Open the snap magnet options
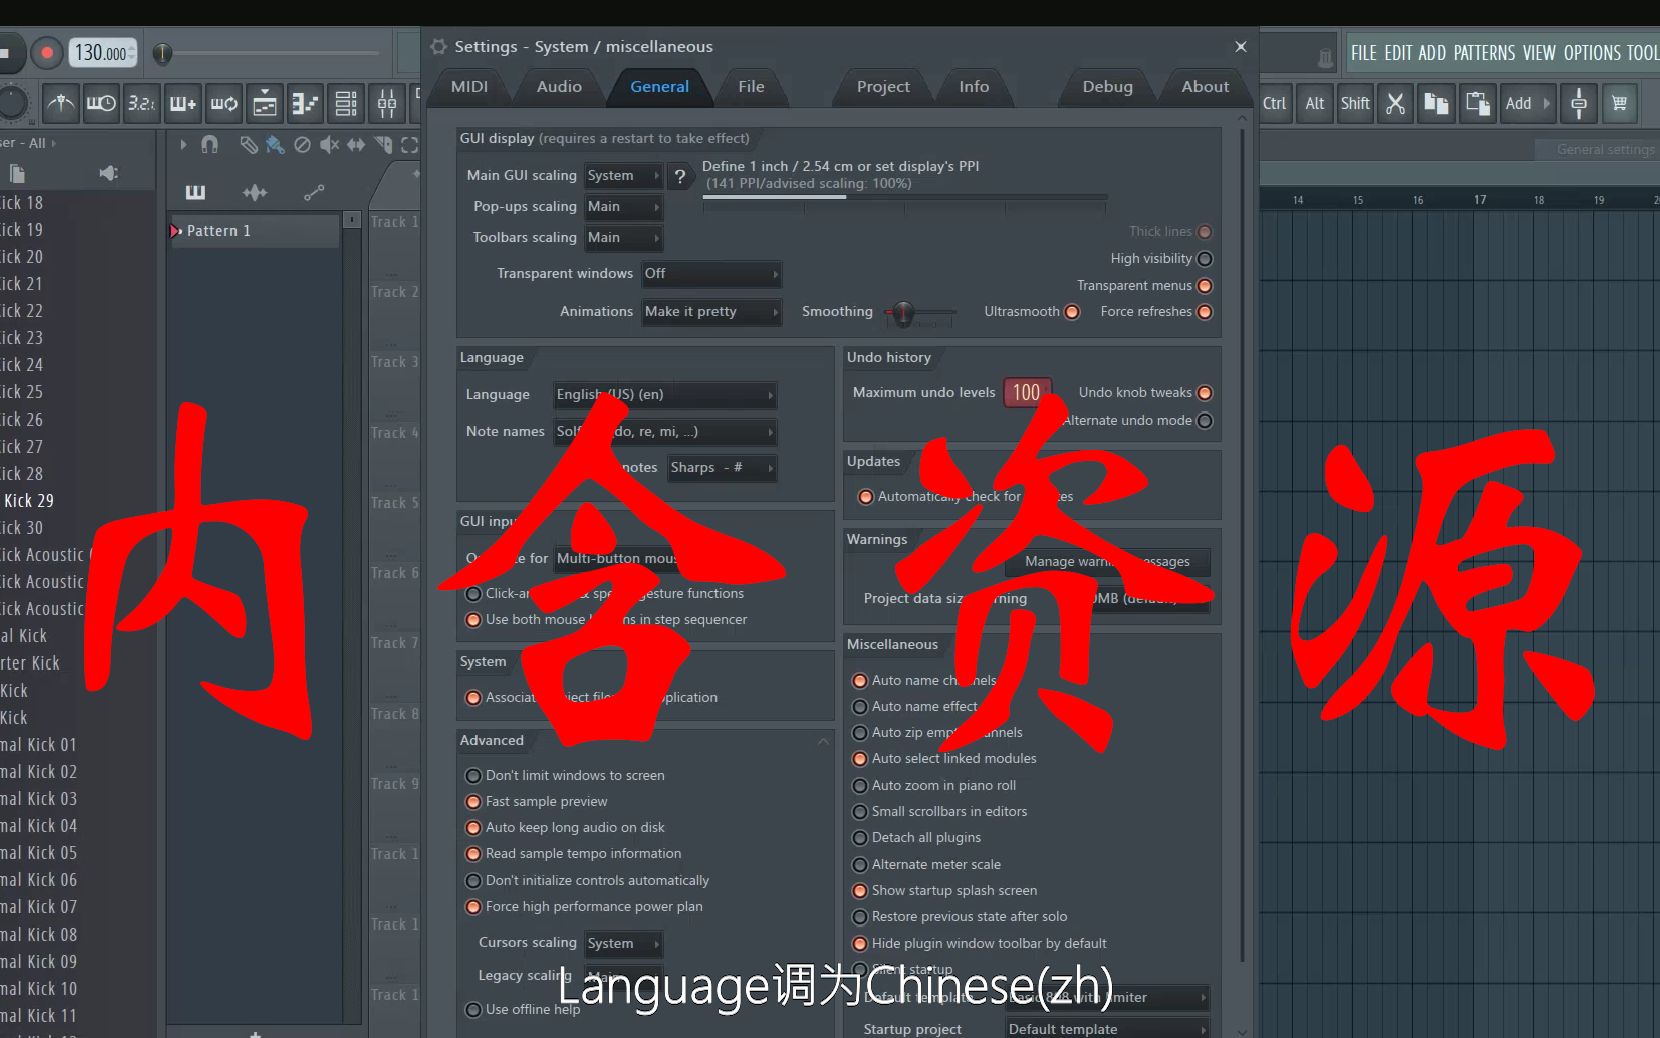This screenshot has height=1038, width=1660. tap(210, 146)
